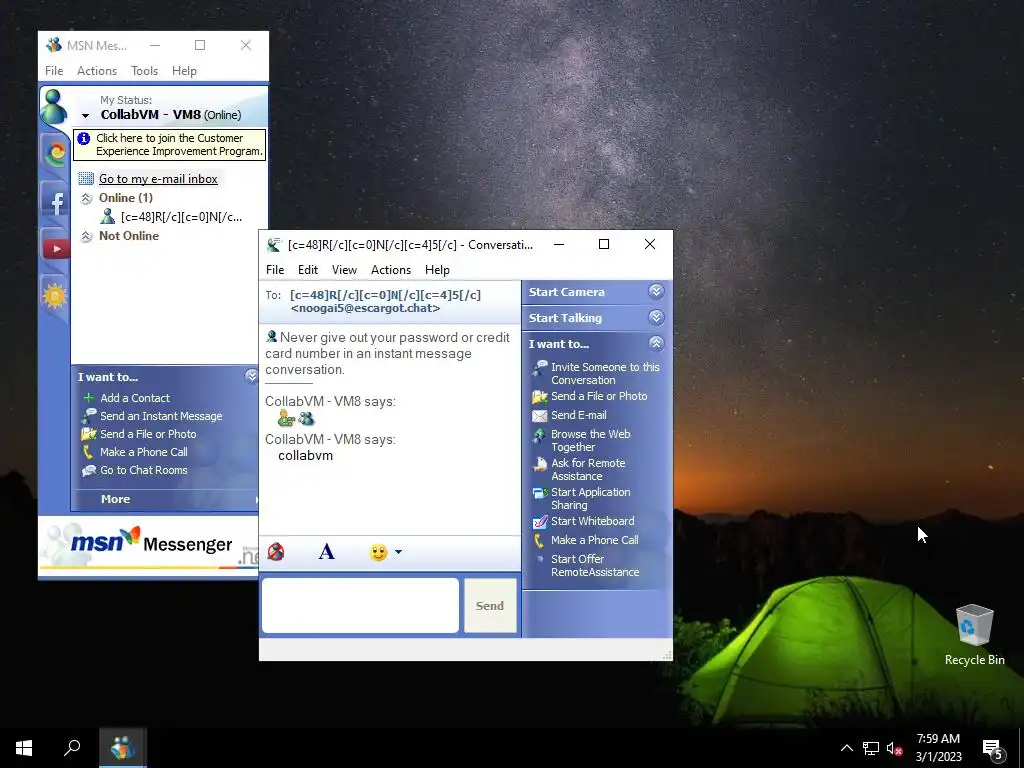1024x768 pixels.
Task: Open the Tools menu in MSN Messenger
Action: click(x=144, y=71)
